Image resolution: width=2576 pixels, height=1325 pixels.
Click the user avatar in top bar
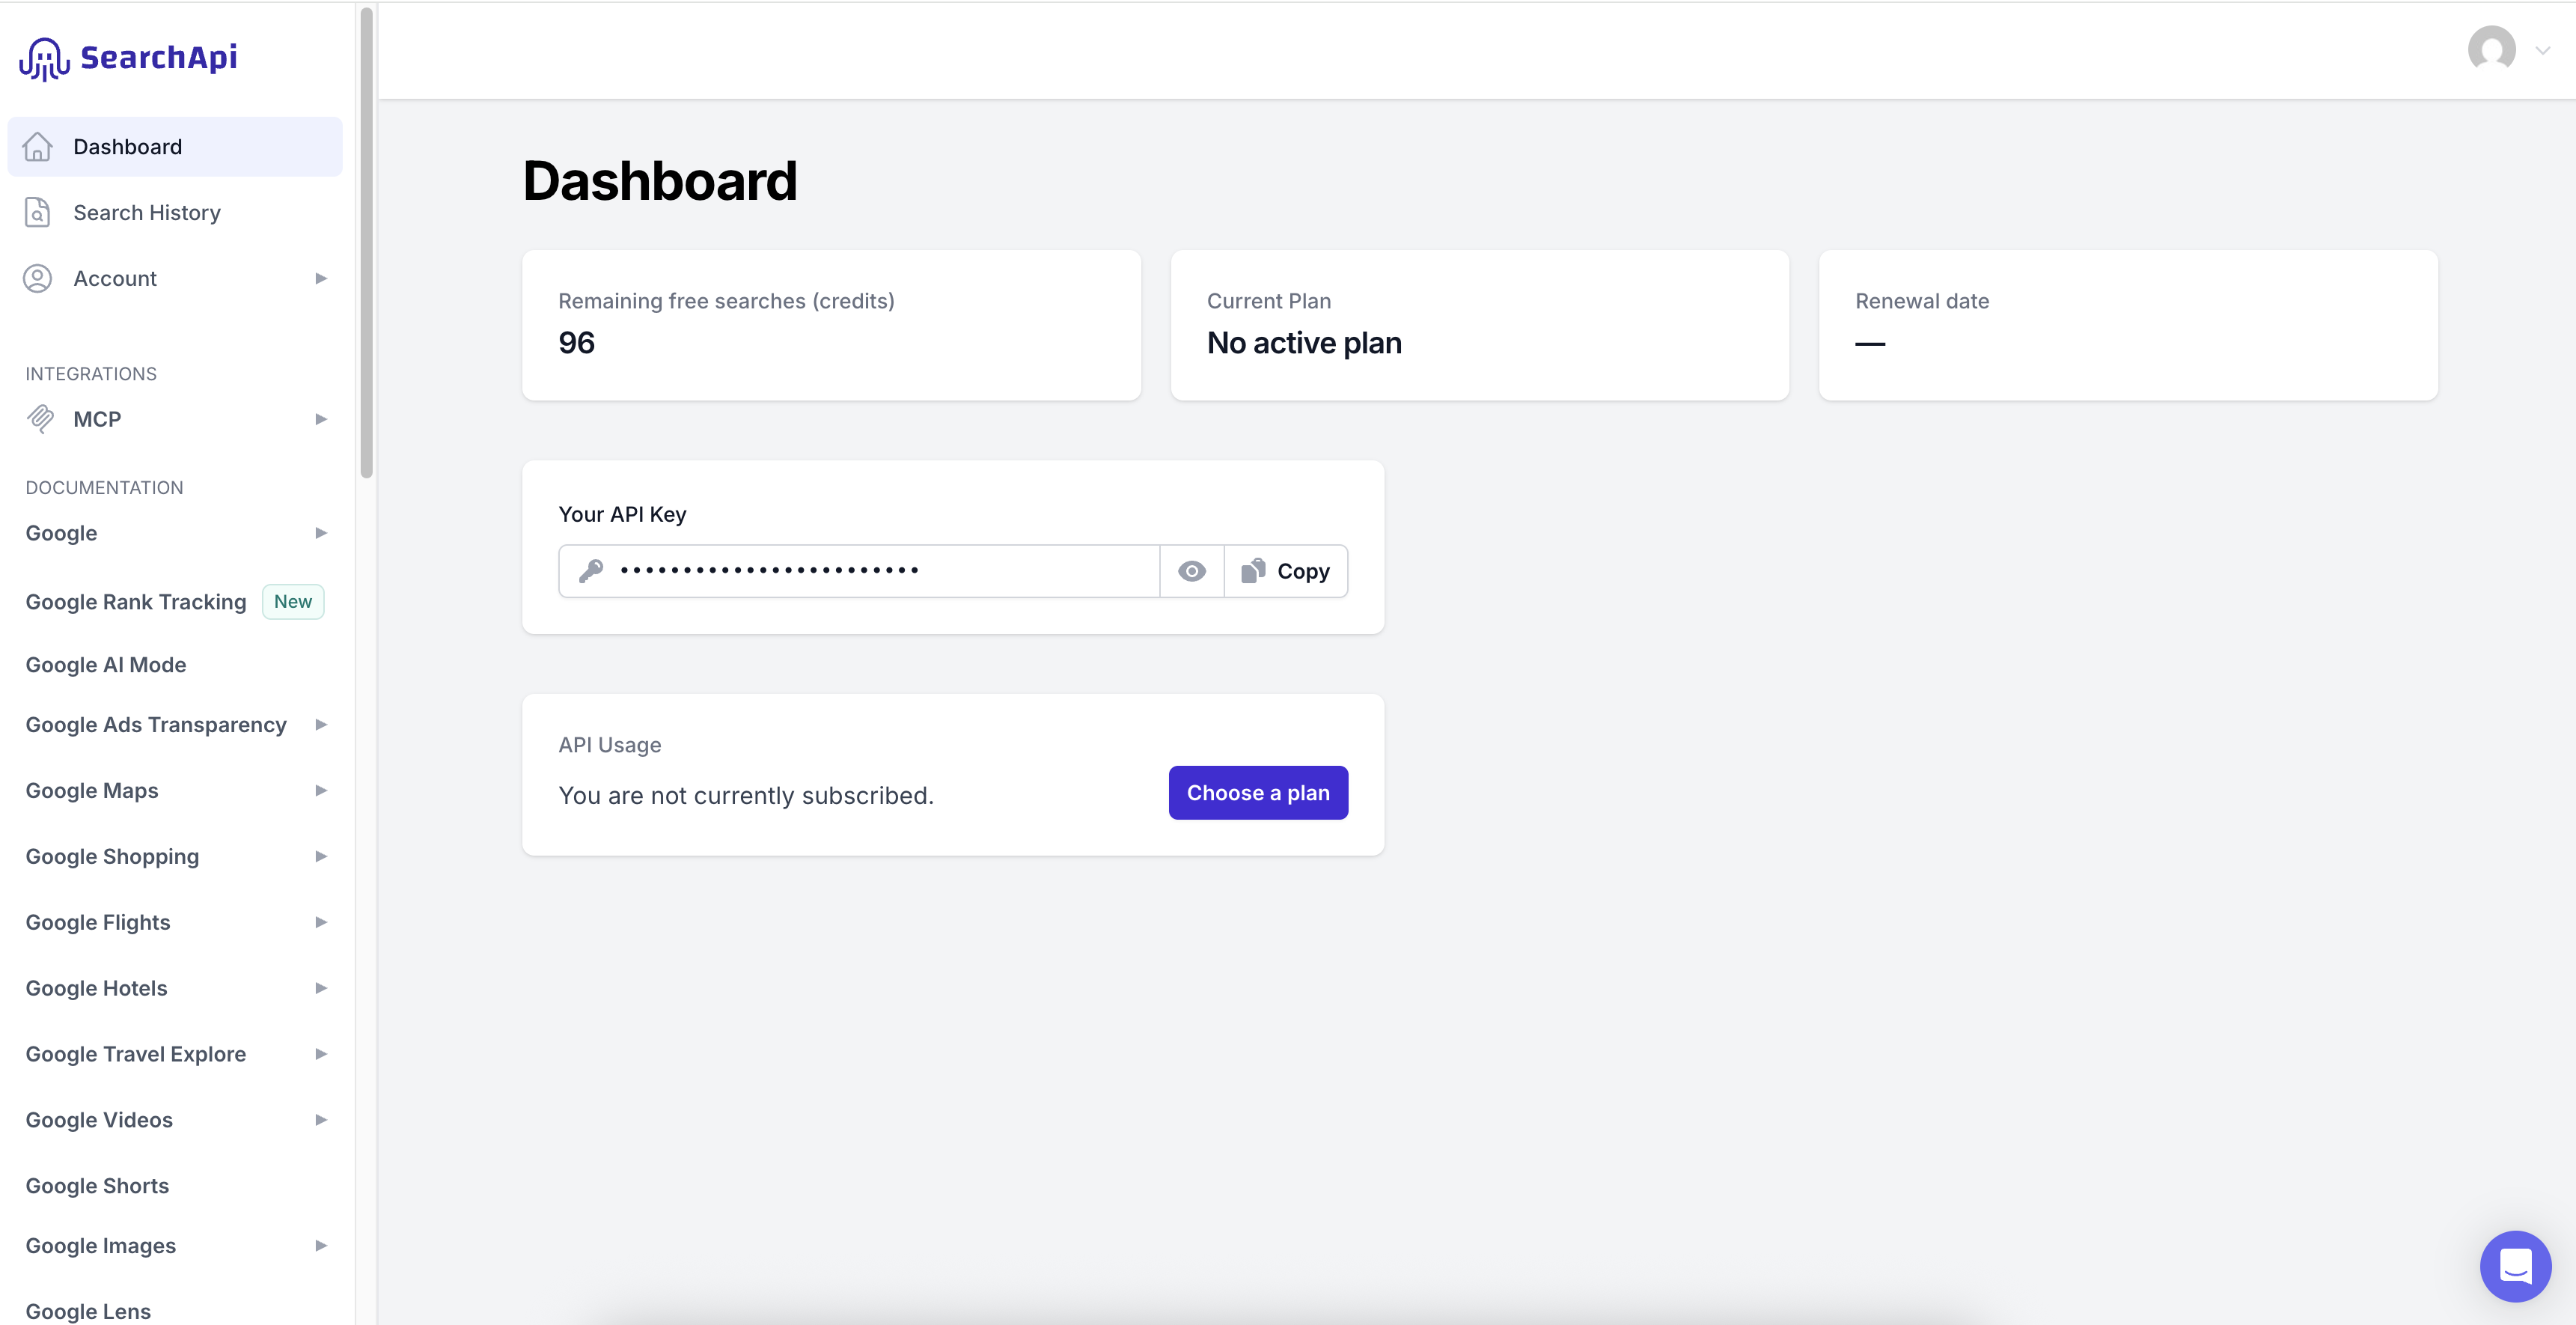point(2491,50)
